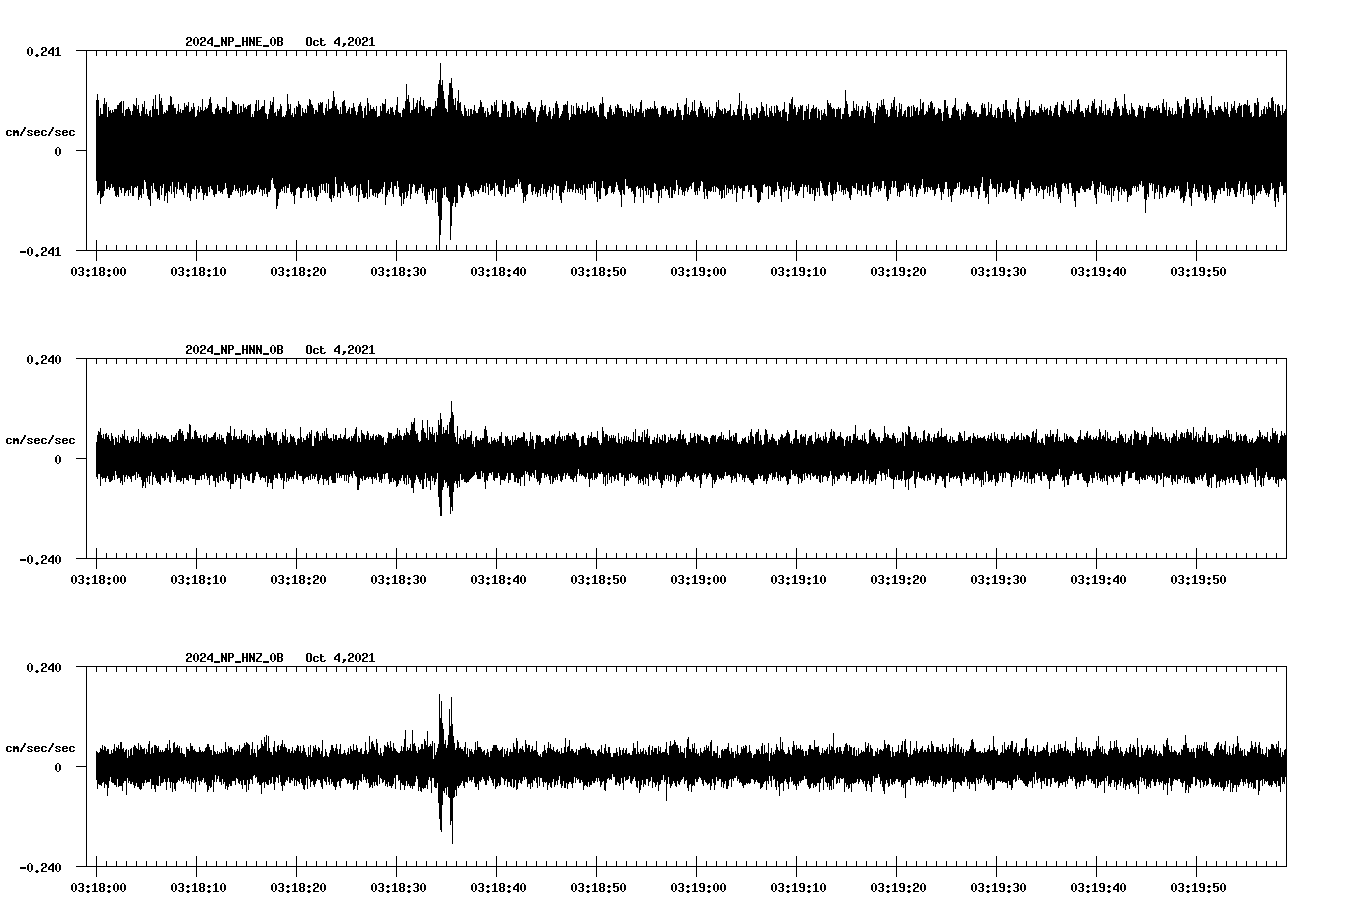Click the zero axis label on HNN plot
1358x924 pixels.
pyautogui.click(x=58, y=460)
